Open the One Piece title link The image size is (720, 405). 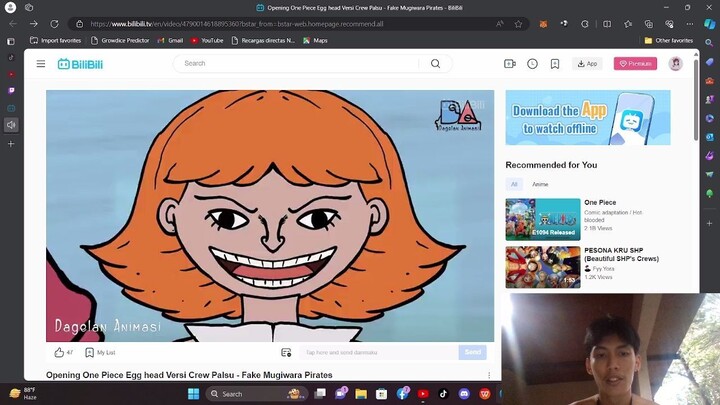point(600,202)
